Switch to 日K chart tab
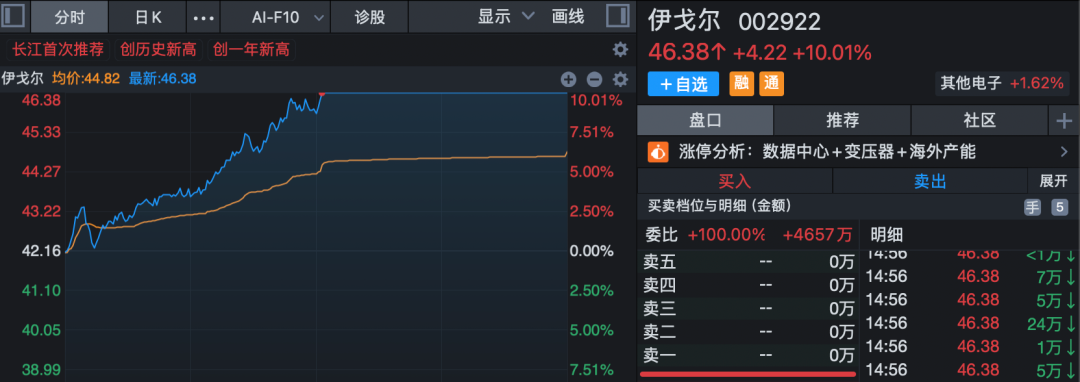 tap(147, 17)
